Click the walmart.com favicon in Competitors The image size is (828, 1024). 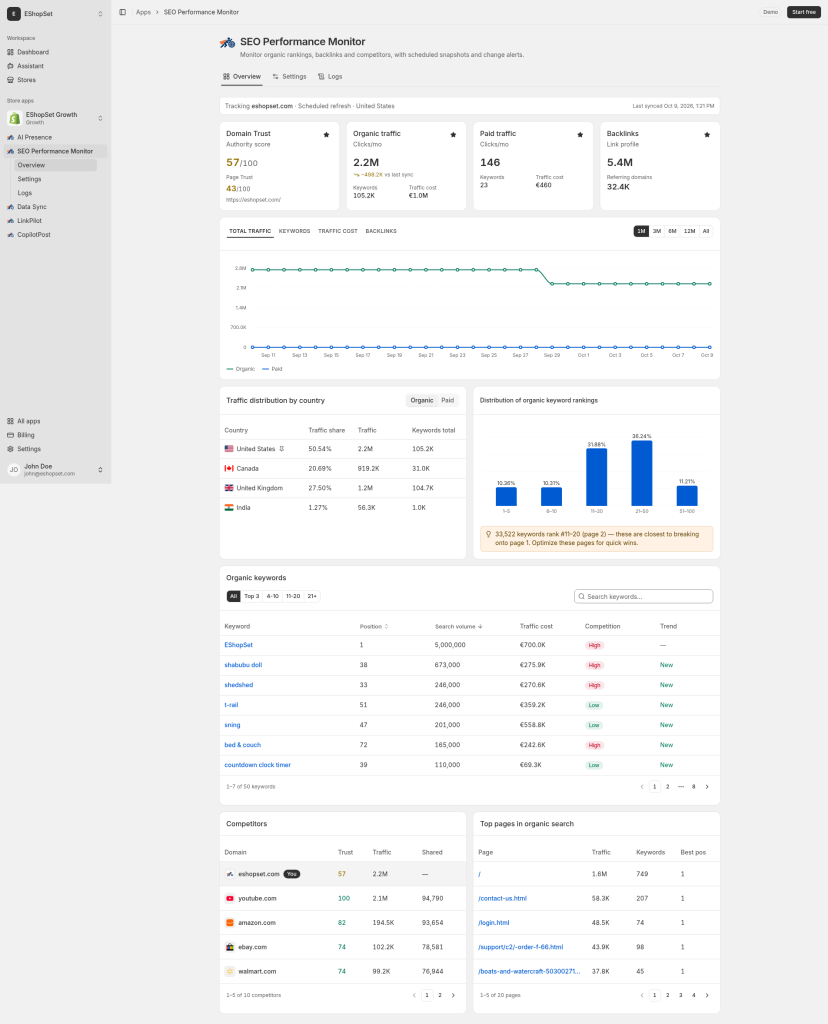230,971
